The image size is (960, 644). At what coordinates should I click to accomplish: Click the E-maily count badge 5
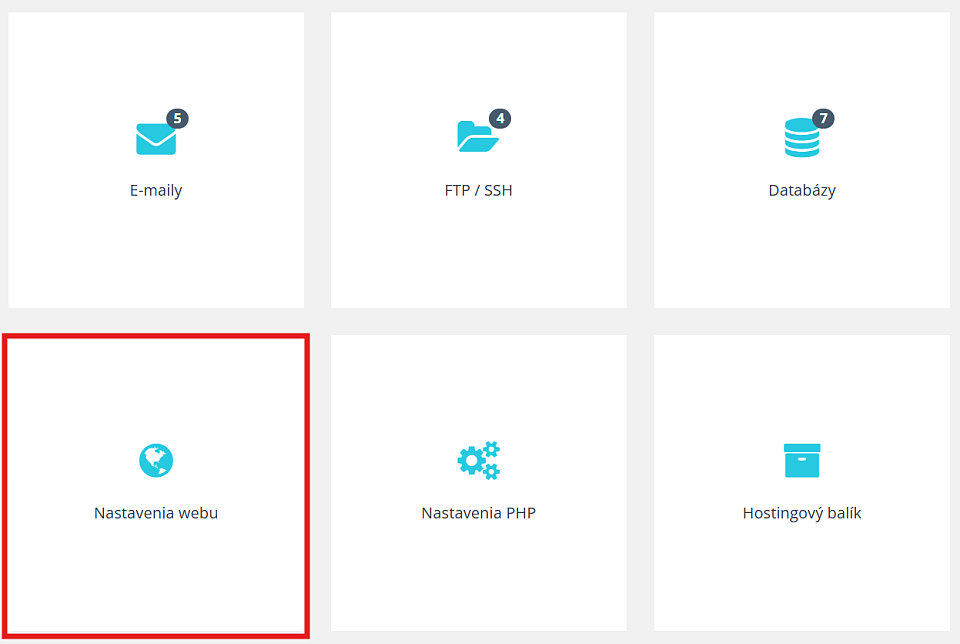178,118
